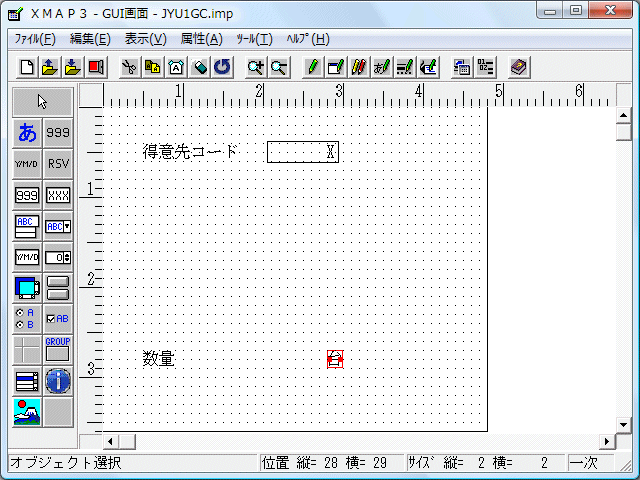Click the vertical scrollbar thumb
This screenshot has width=640, height=480.
coord(623,132)
